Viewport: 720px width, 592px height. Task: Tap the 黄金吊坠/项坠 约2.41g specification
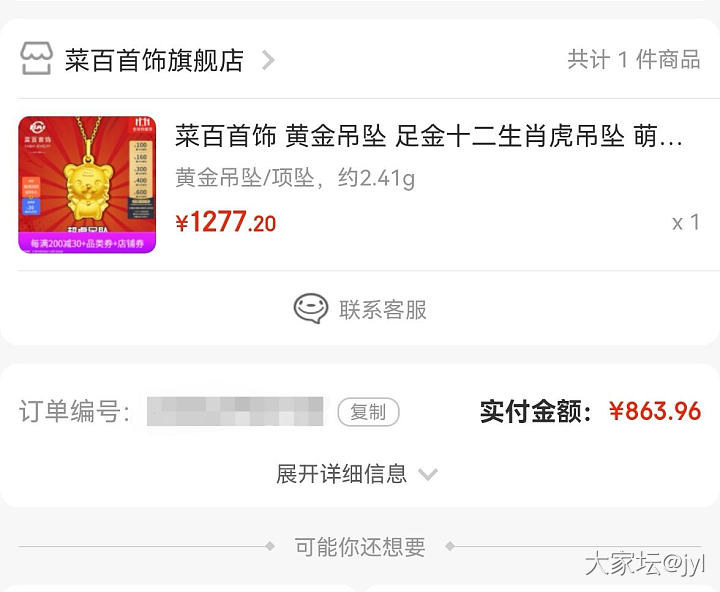[x=295, y=178]
